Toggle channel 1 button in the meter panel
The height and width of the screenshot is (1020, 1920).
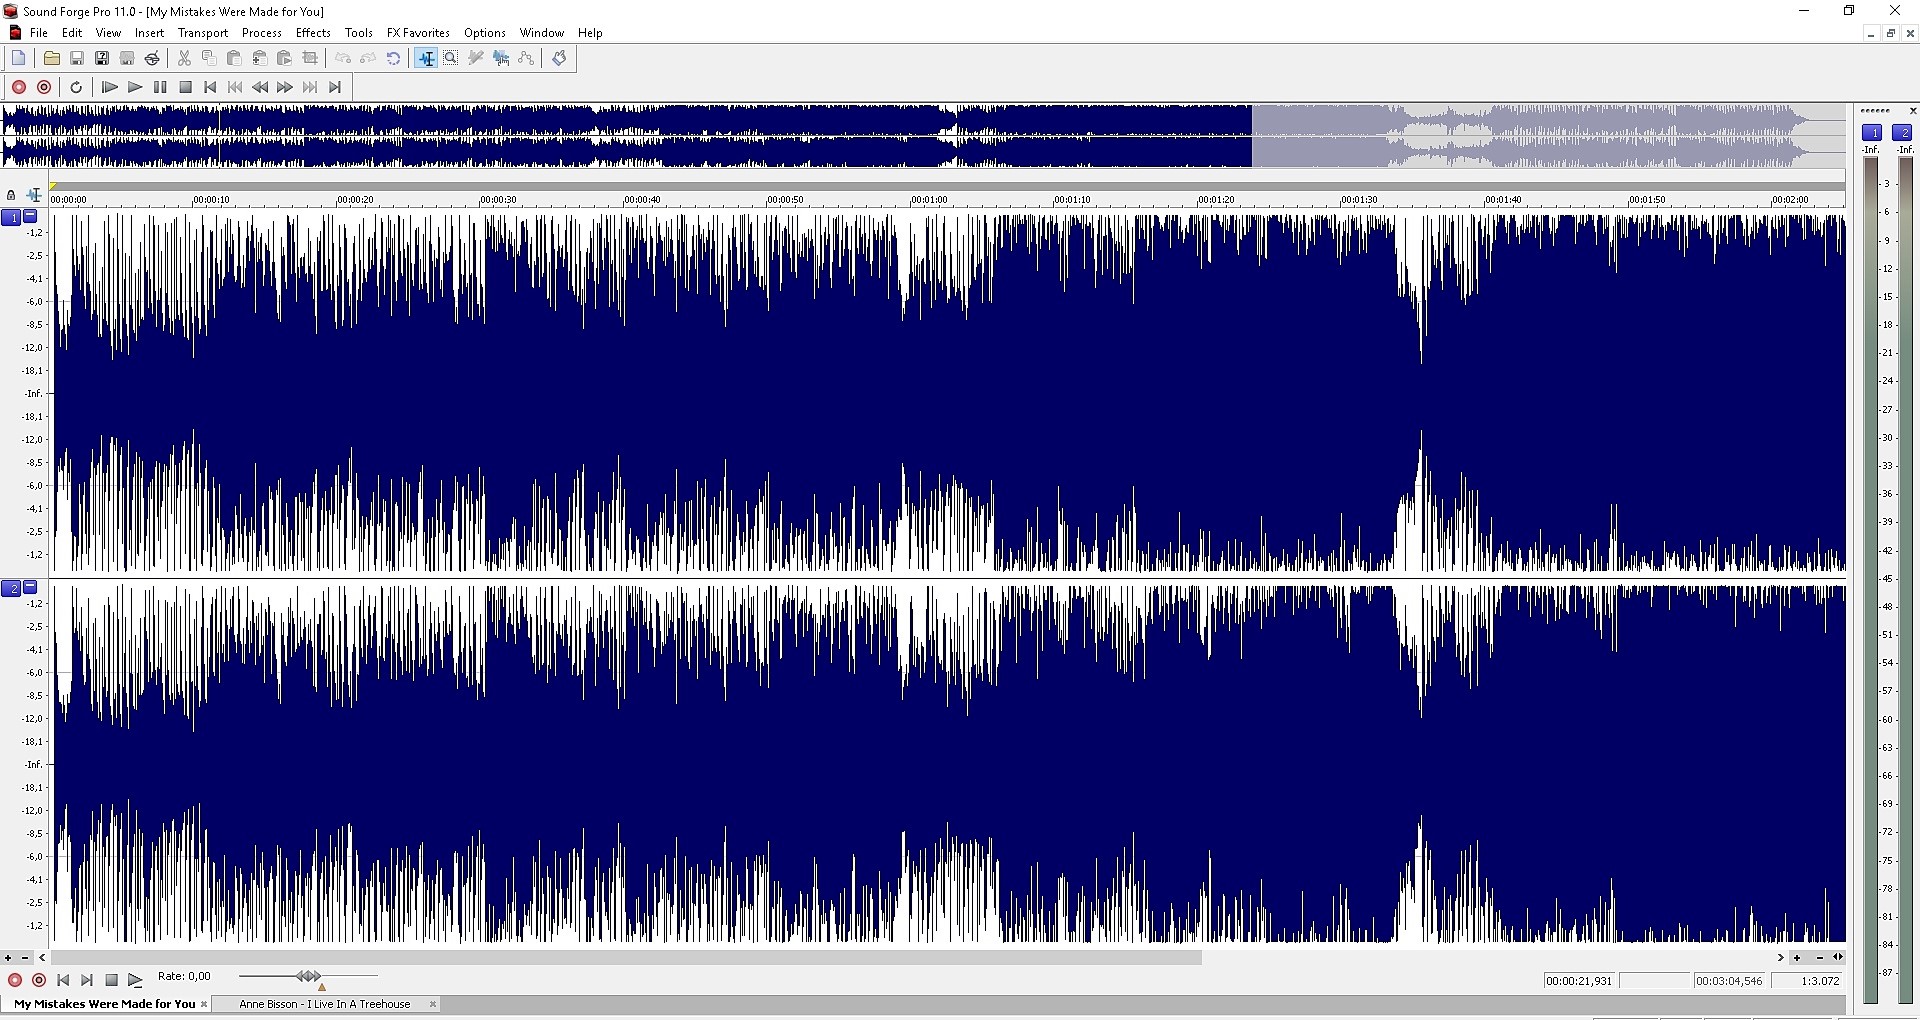point(1872,132)
